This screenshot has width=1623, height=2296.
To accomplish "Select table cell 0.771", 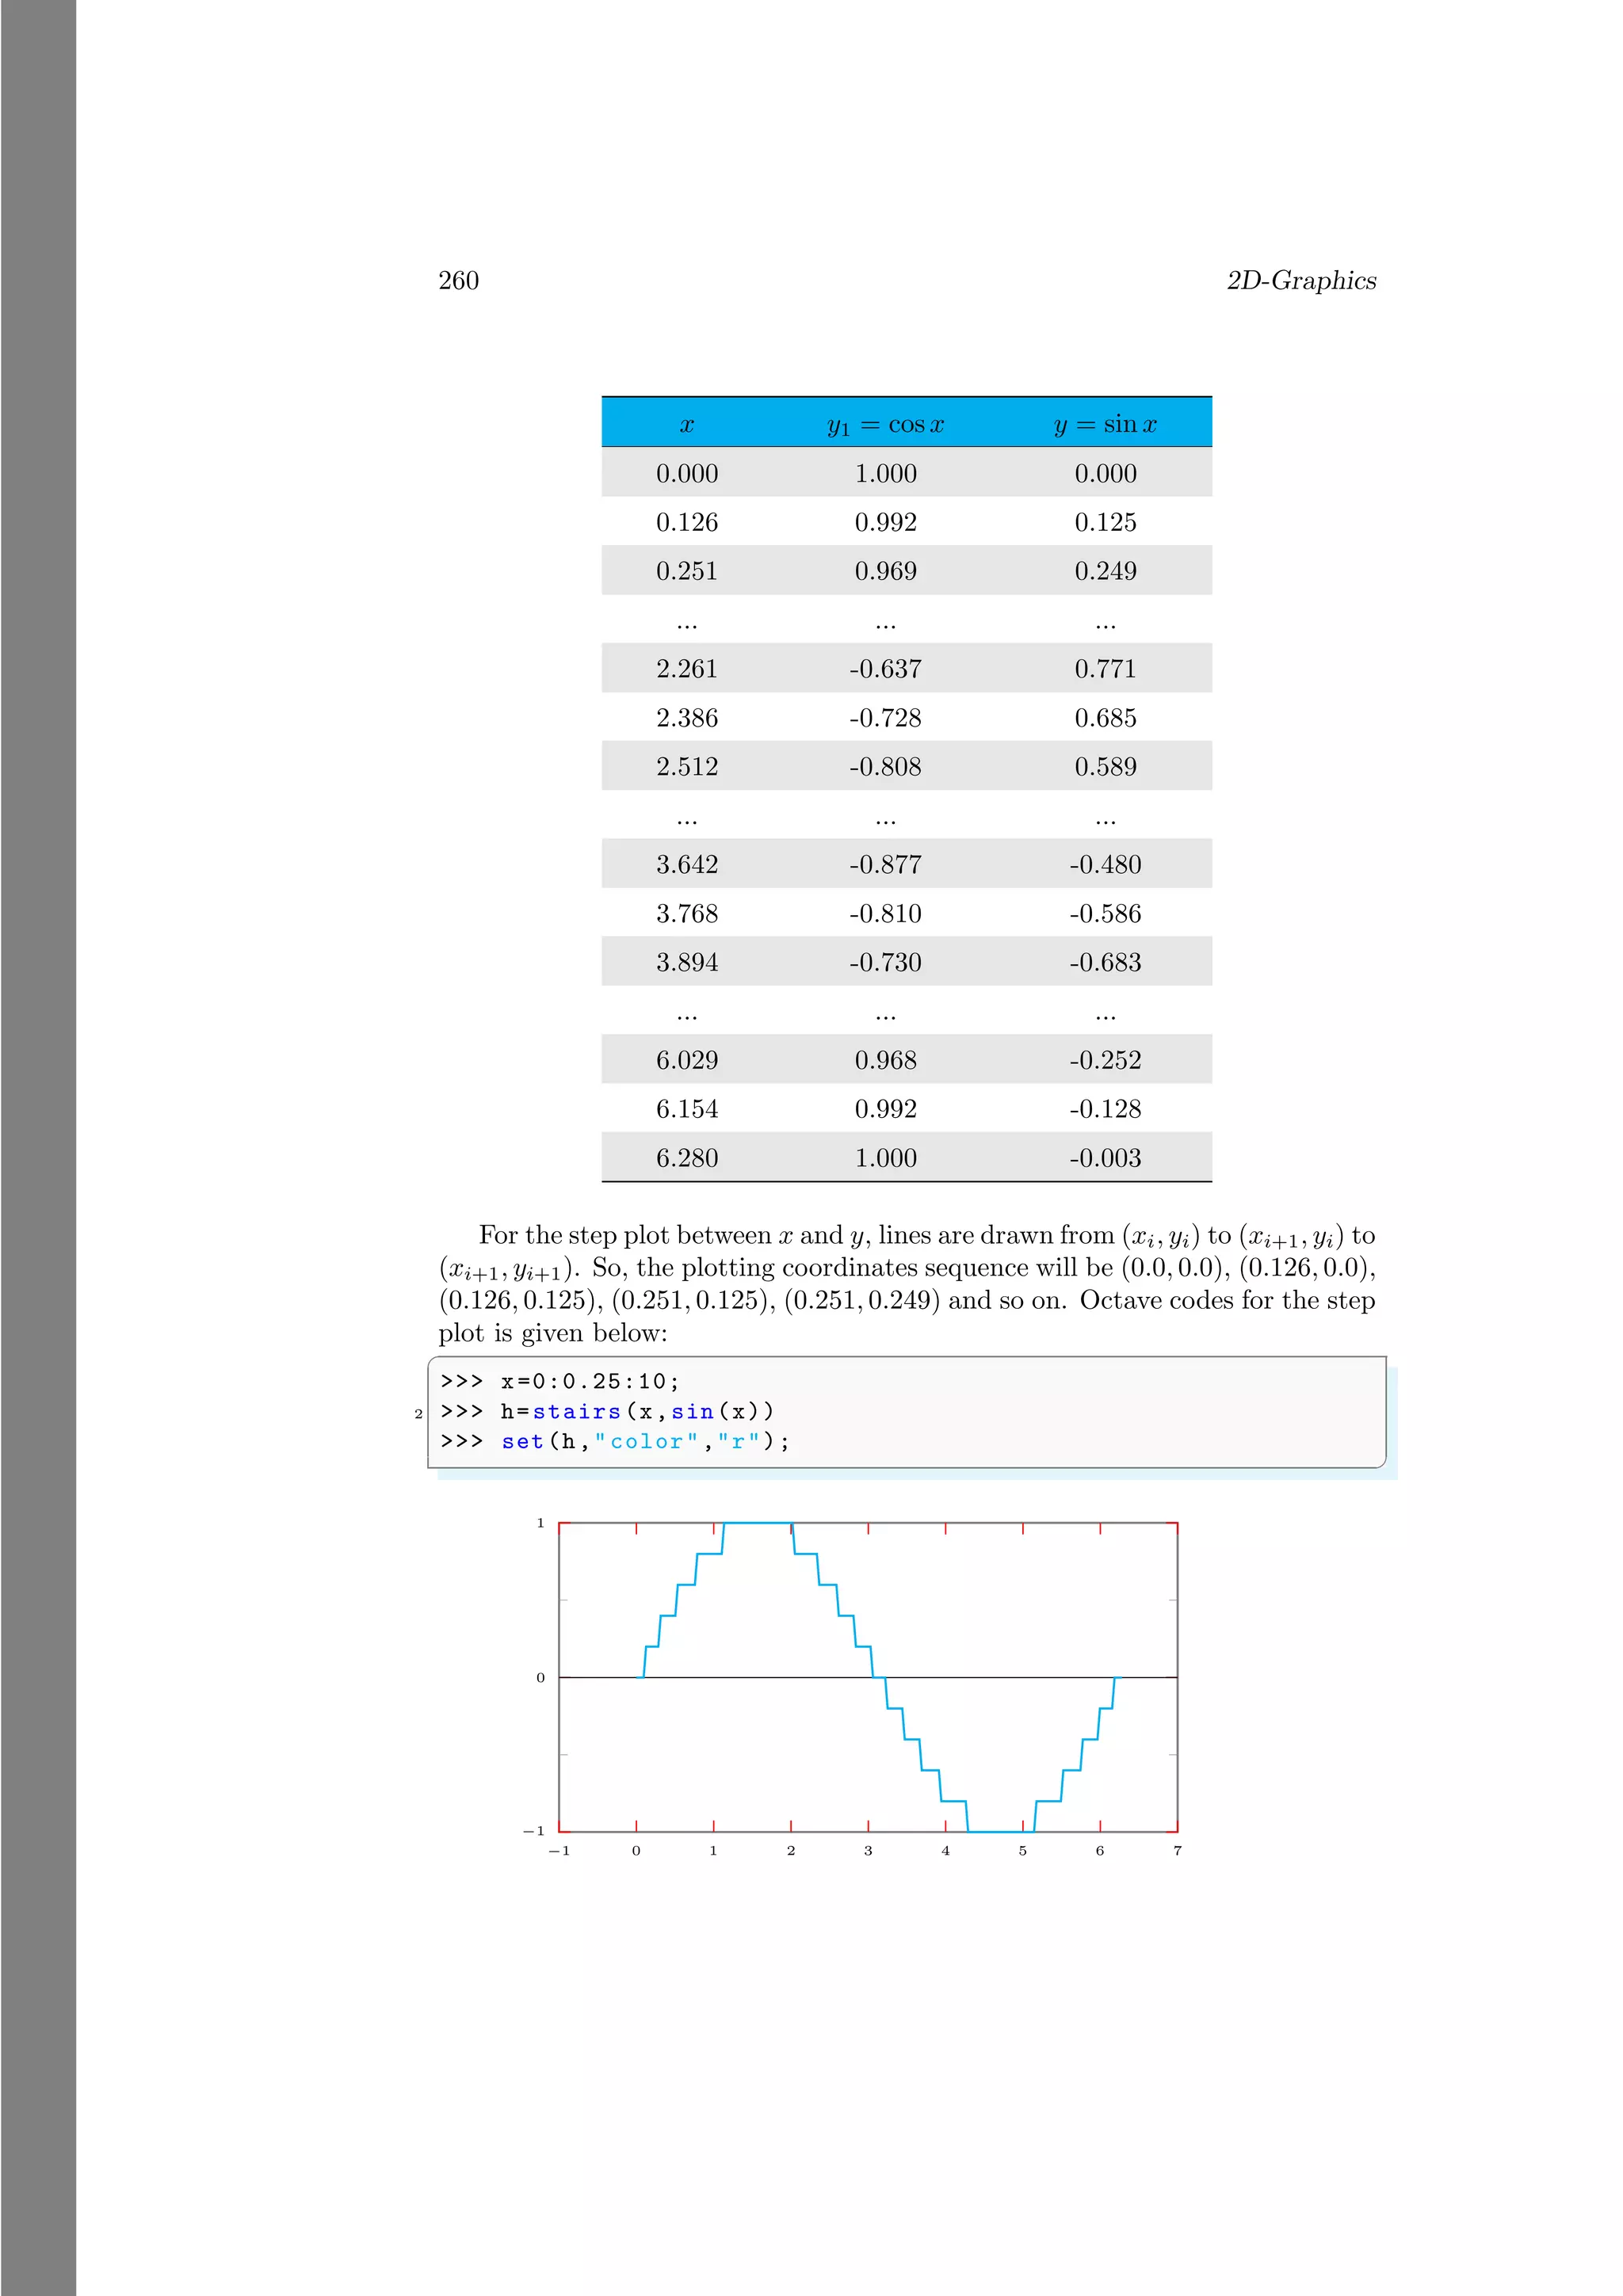I will (x=1105, y=669).
